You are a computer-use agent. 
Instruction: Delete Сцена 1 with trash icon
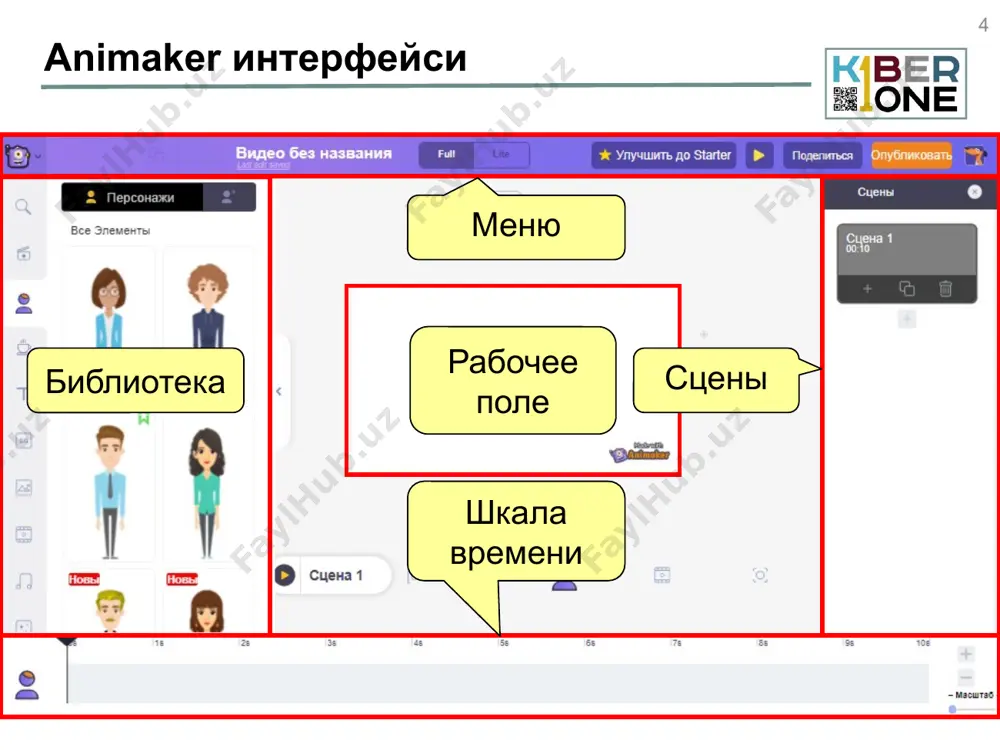coord(945,289)
